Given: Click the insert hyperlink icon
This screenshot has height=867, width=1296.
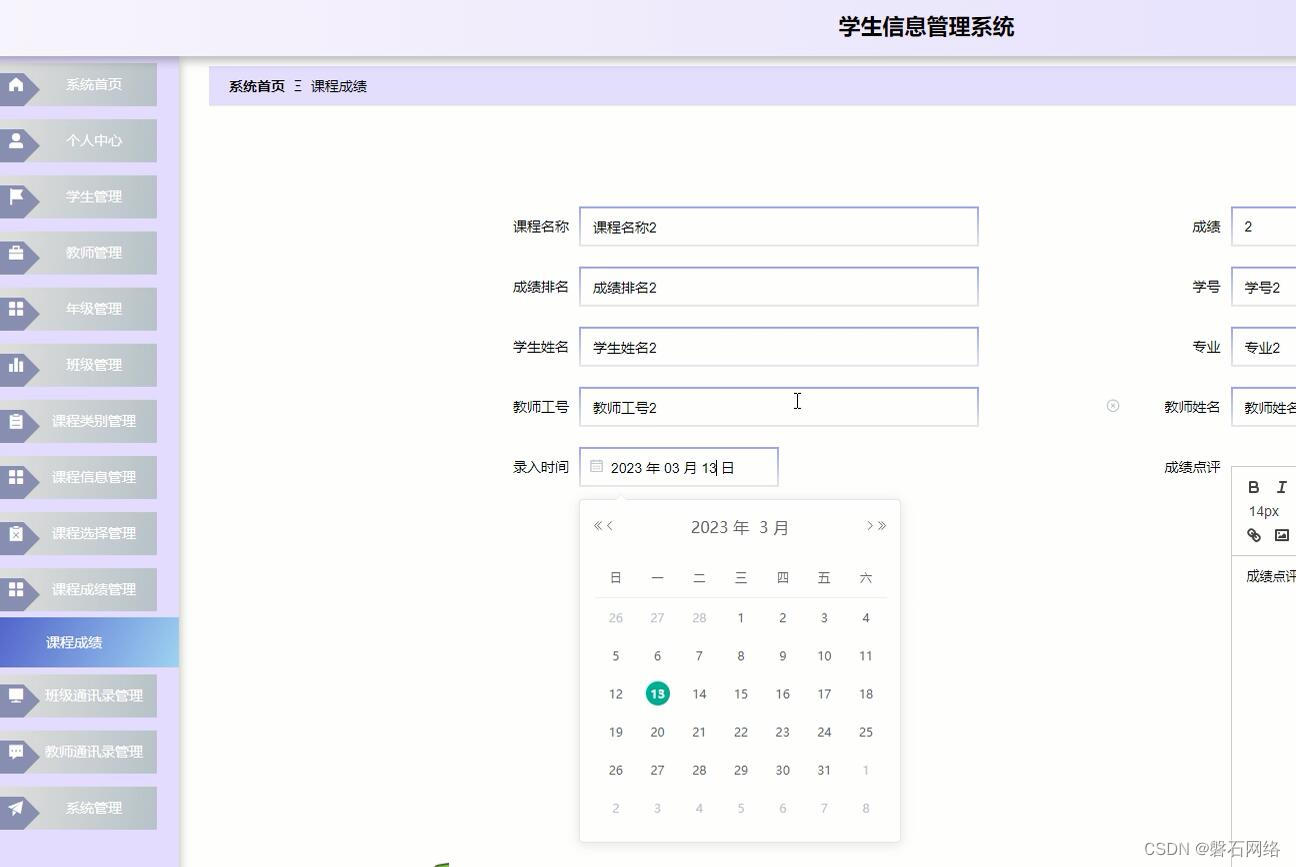Looking at the screenshot, I should (x=1254, y=535).
